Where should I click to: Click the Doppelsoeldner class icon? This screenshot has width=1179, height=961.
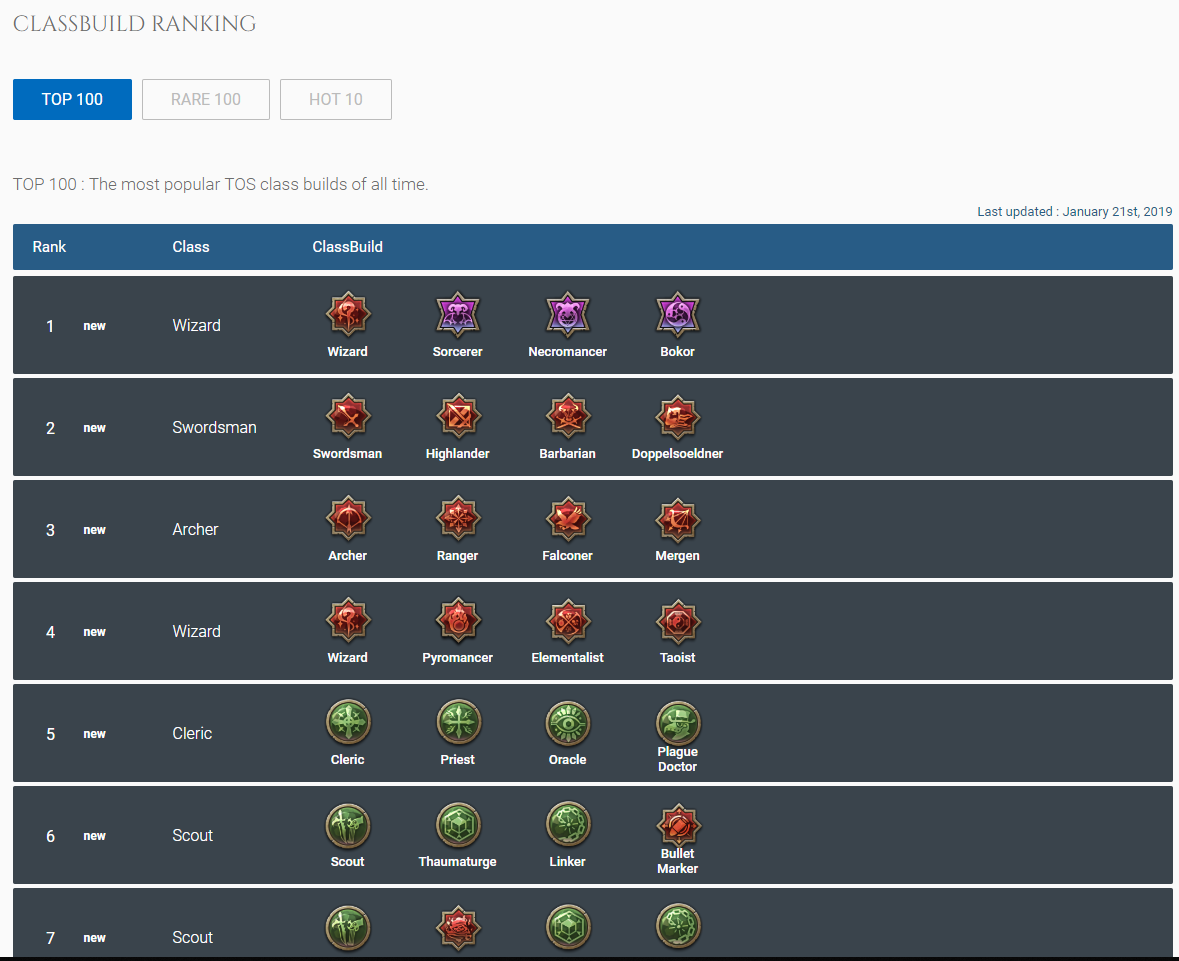[678, 418]
